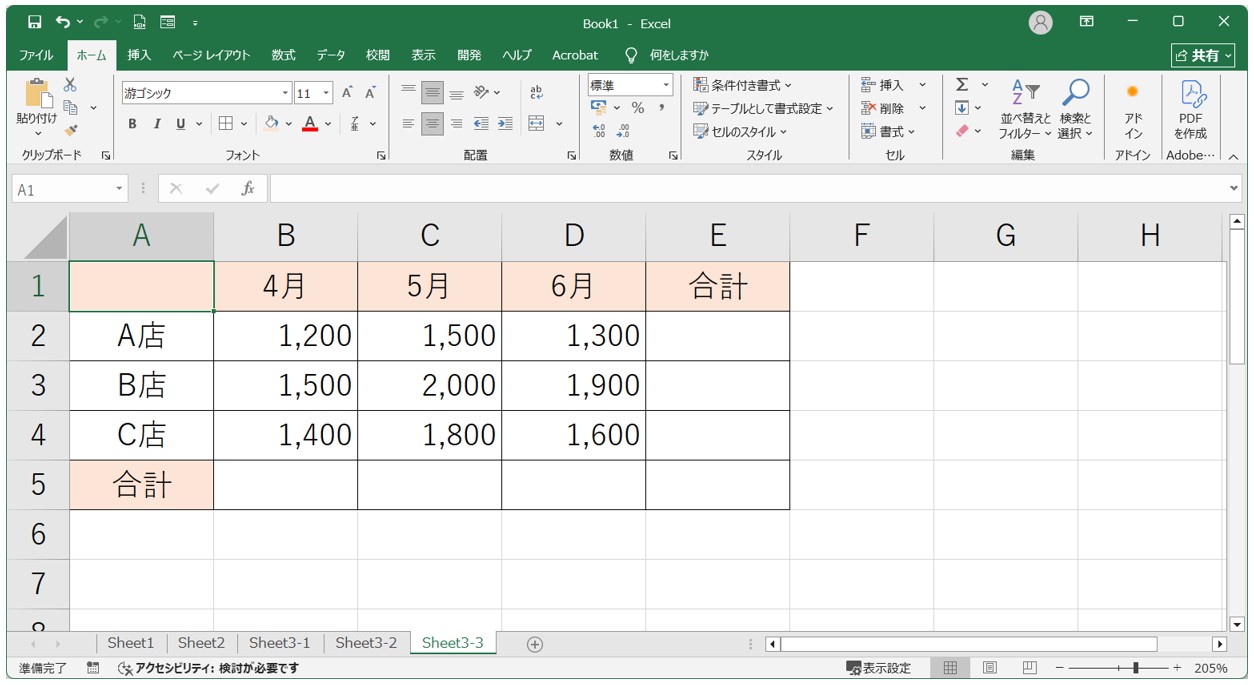Click the Undo arrow icon
The width and height of the screenshot is (1254, 685).
point(63,22)
